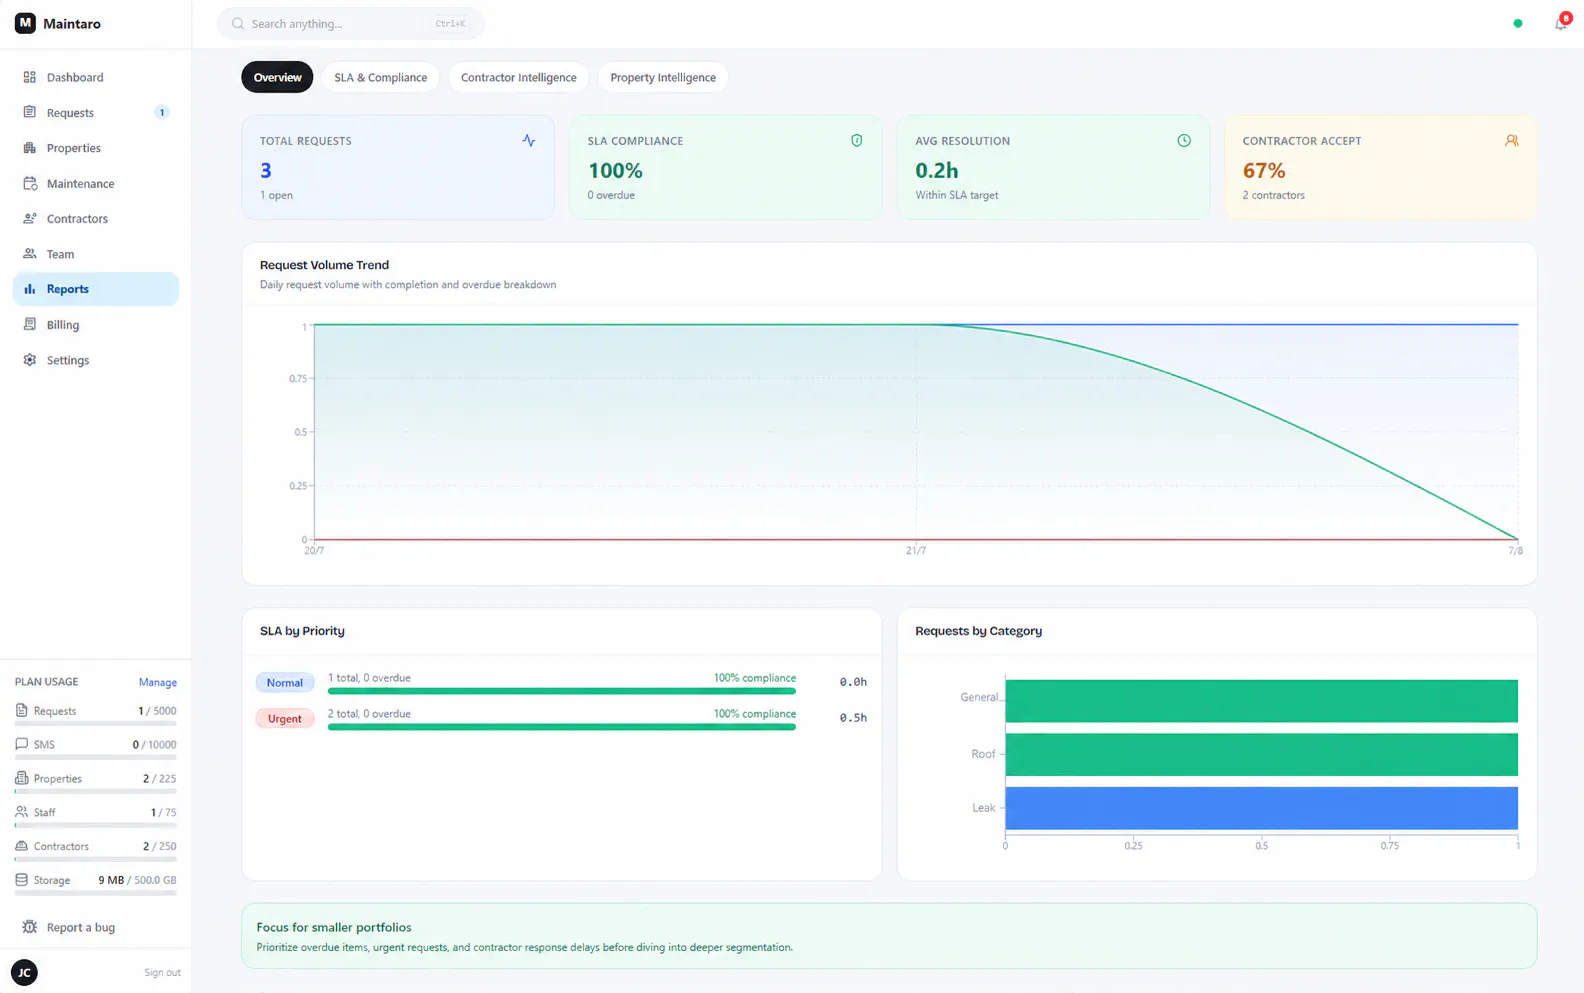Image resolution: width=1584 pixels, height=993 pixels.
Task: Click the blue Leak category bar
Action: (1261, 808)
